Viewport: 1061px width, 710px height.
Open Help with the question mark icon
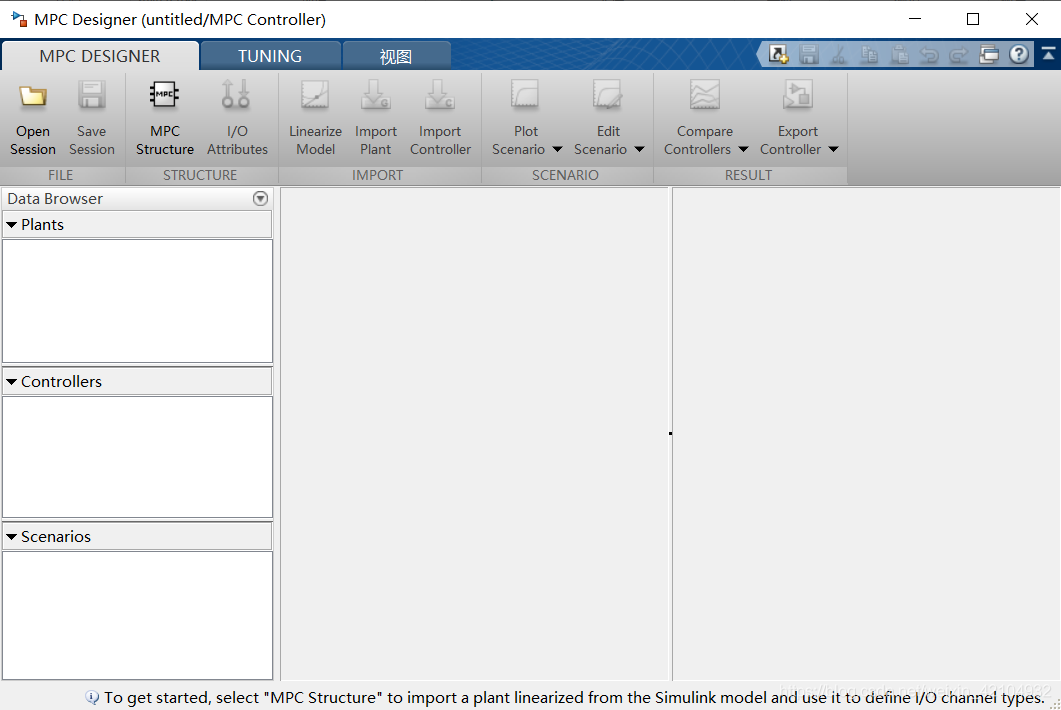[x=1018, y=55]
